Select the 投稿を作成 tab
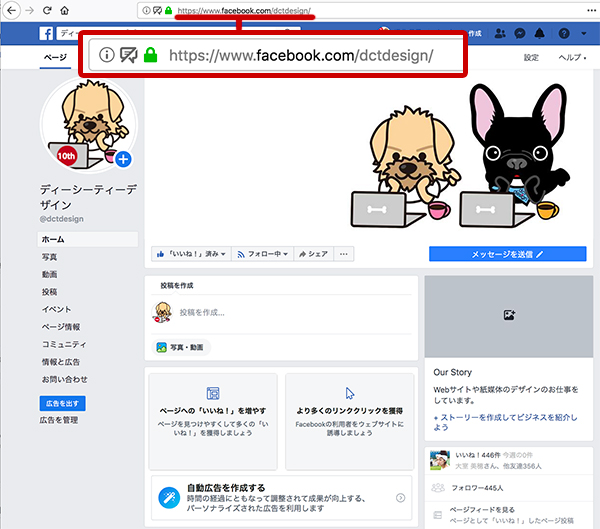The width and height of the screenshot is (600, 529). point(177,286)
